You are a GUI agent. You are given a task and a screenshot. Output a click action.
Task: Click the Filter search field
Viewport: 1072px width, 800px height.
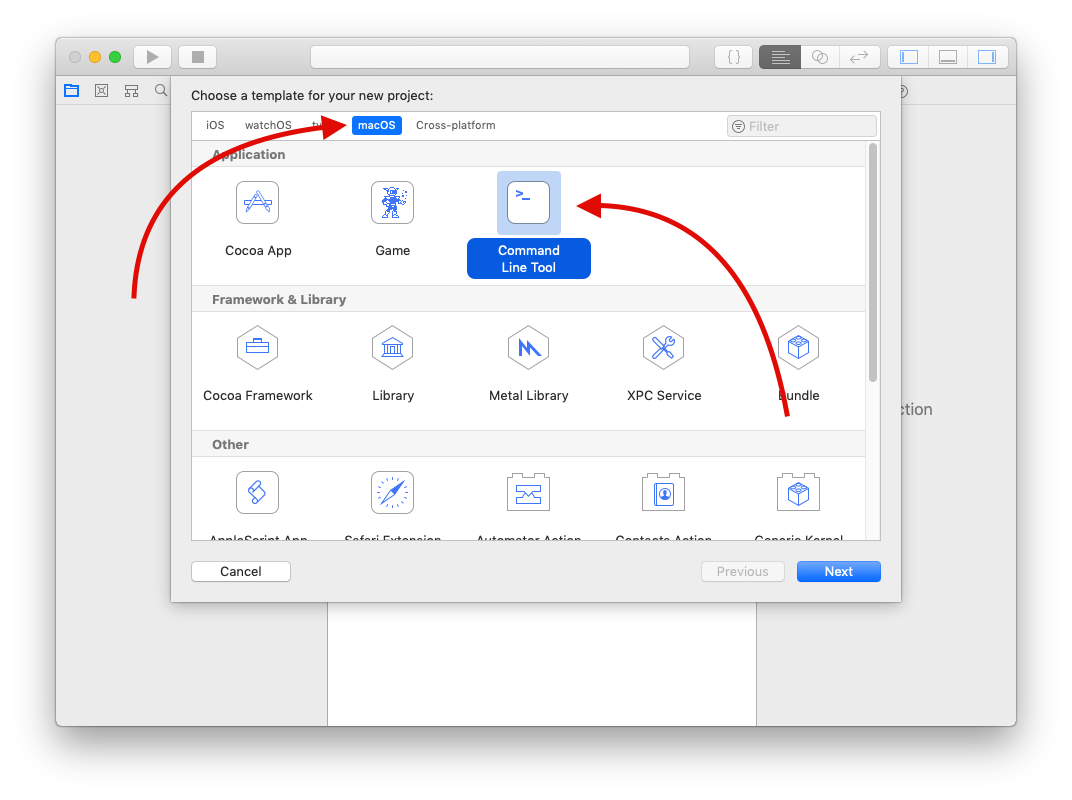[808, 126]
